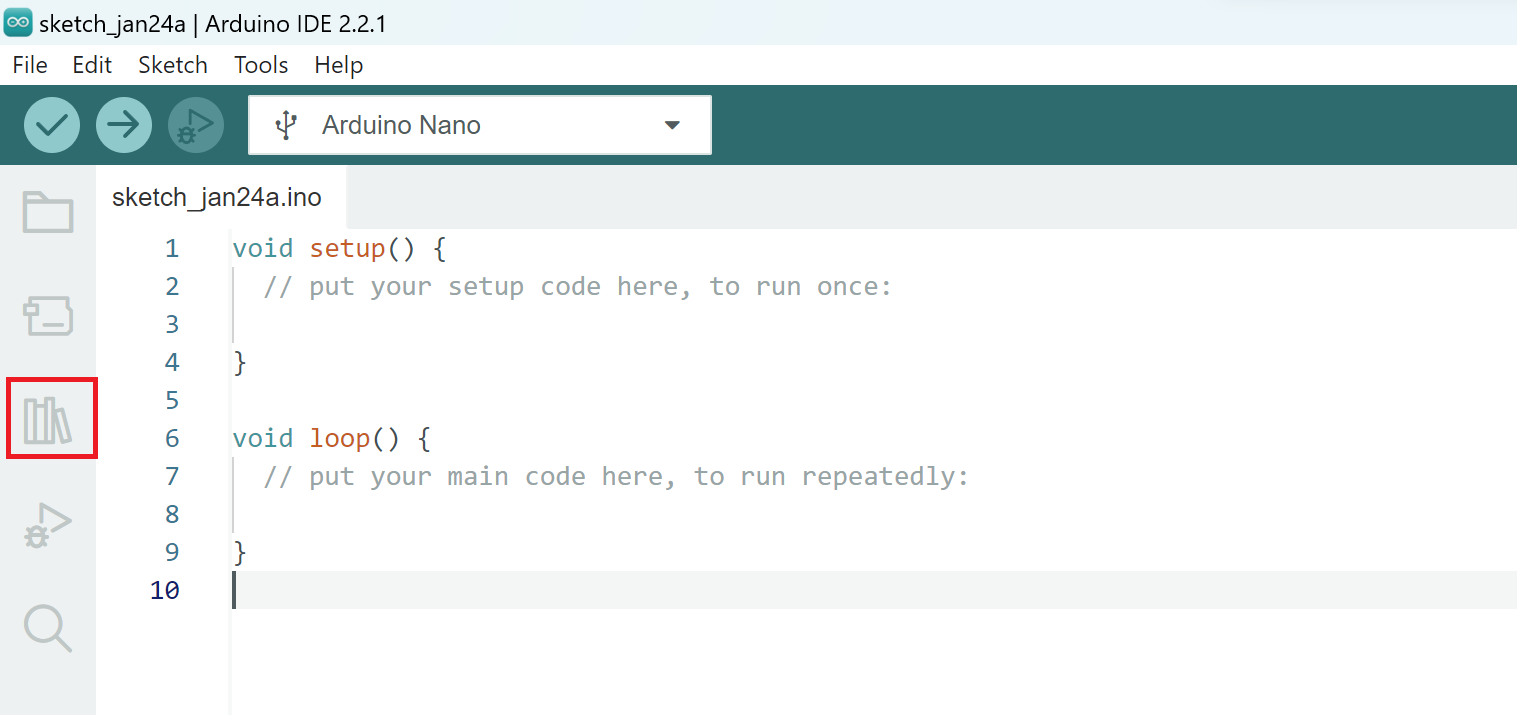The image size is (1517, 715).
Task: Click the Verify checkmark button
Action: pos(52,125)
